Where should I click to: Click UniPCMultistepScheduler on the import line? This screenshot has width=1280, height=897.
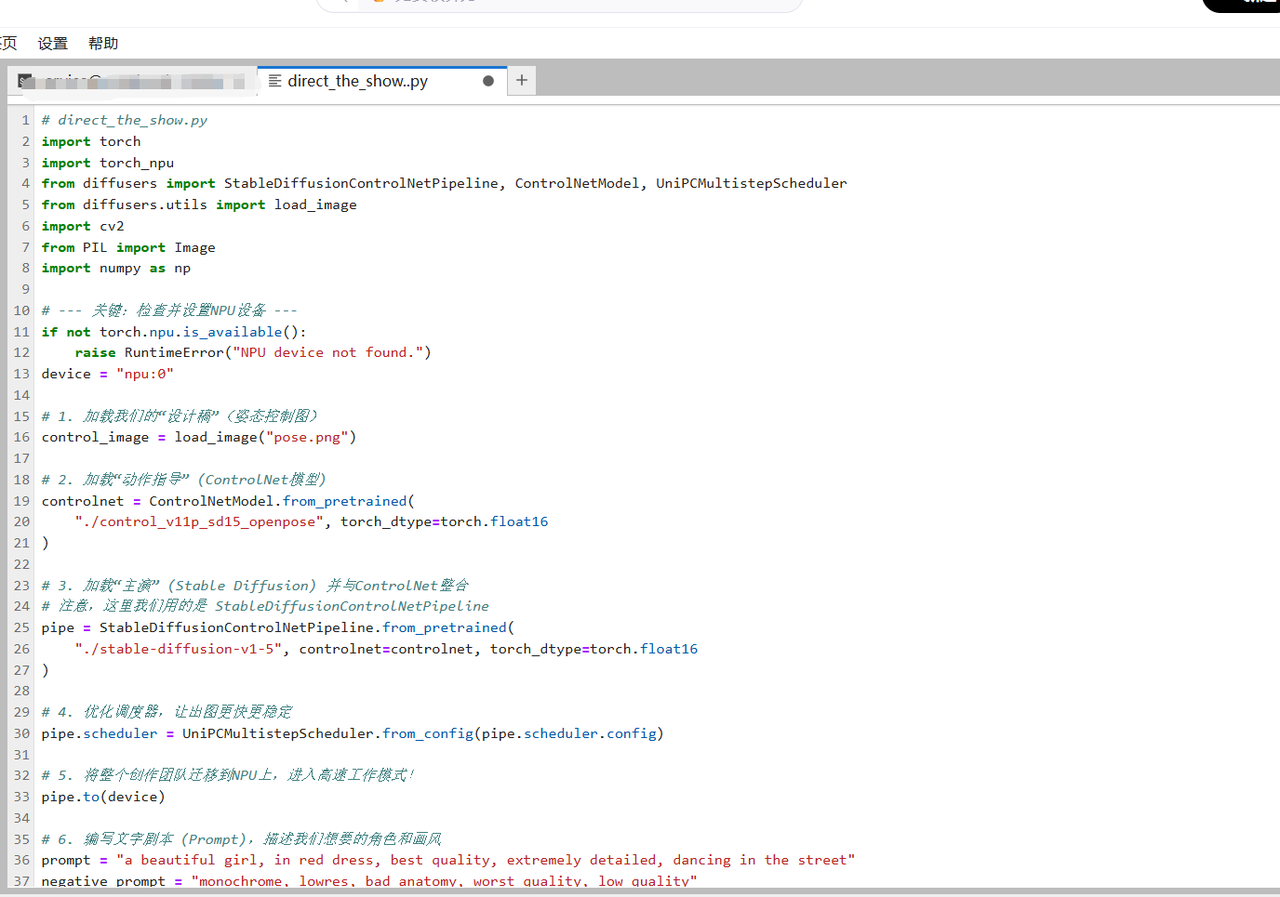pos(751,183)
